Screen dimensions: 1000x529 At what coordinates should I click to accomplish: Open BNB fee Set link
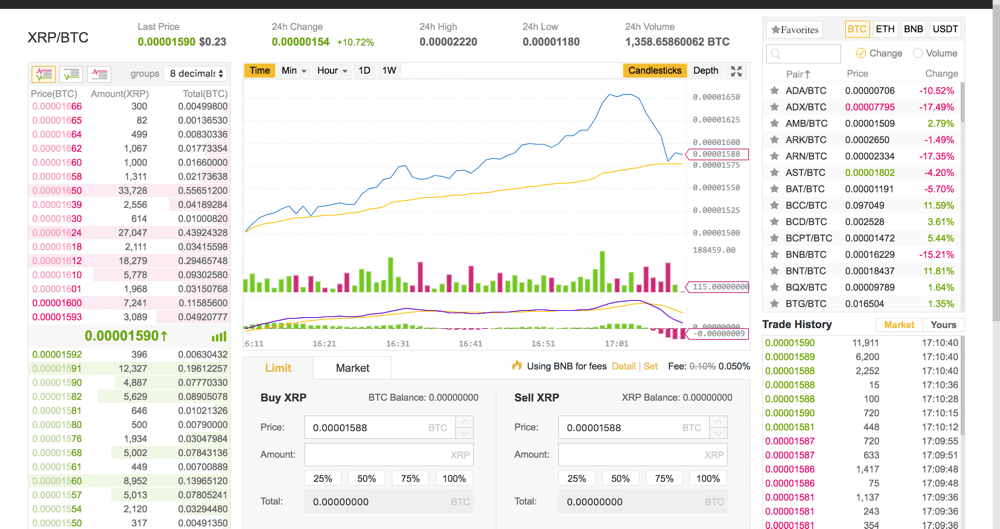point(651,366)
